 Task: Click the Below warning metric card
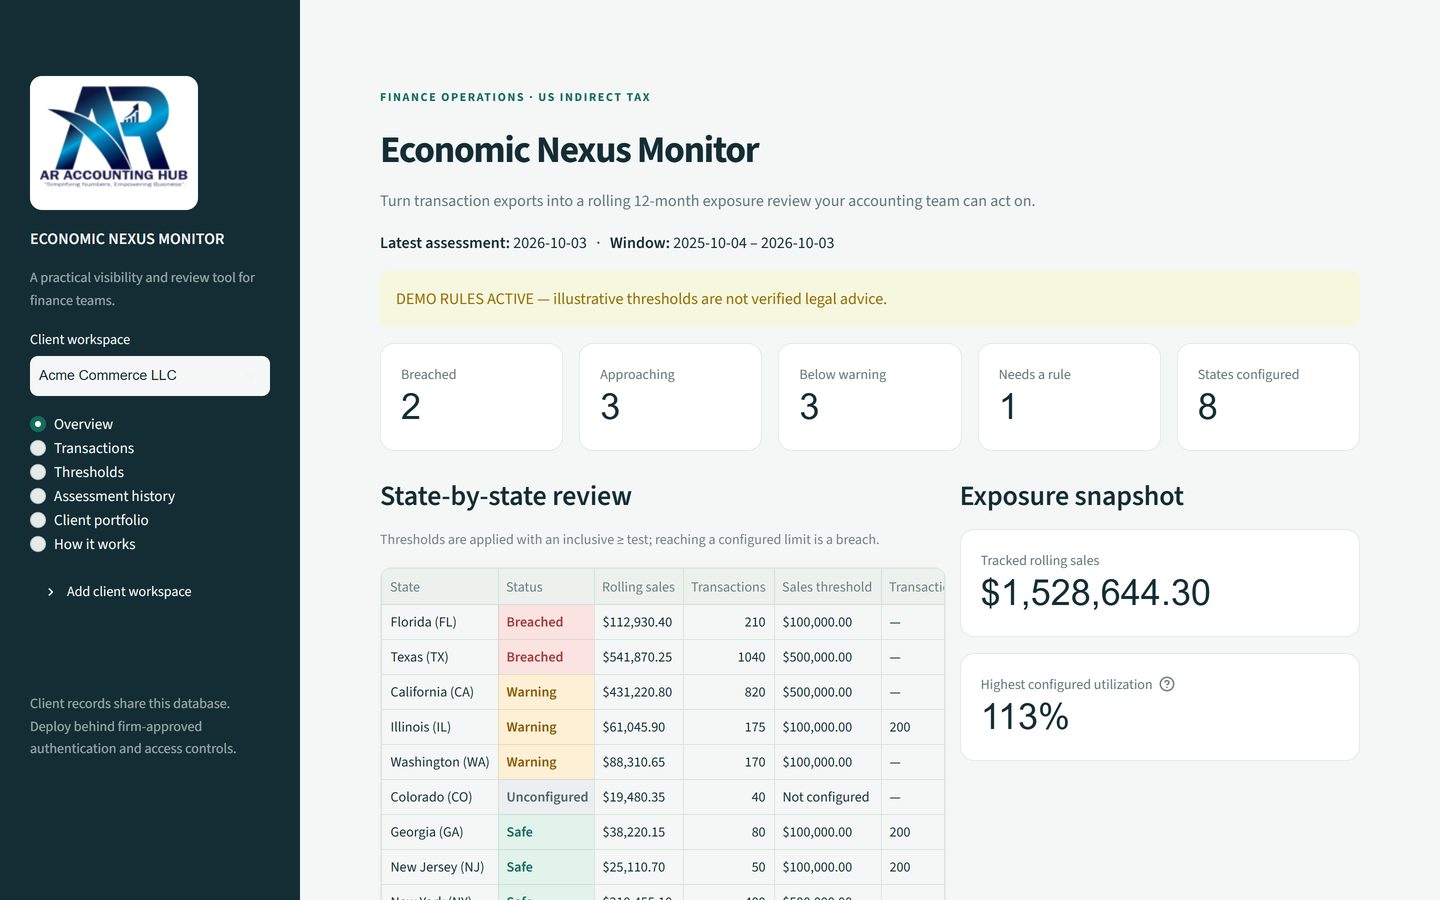pyautogui.click(x=870, y=397)
